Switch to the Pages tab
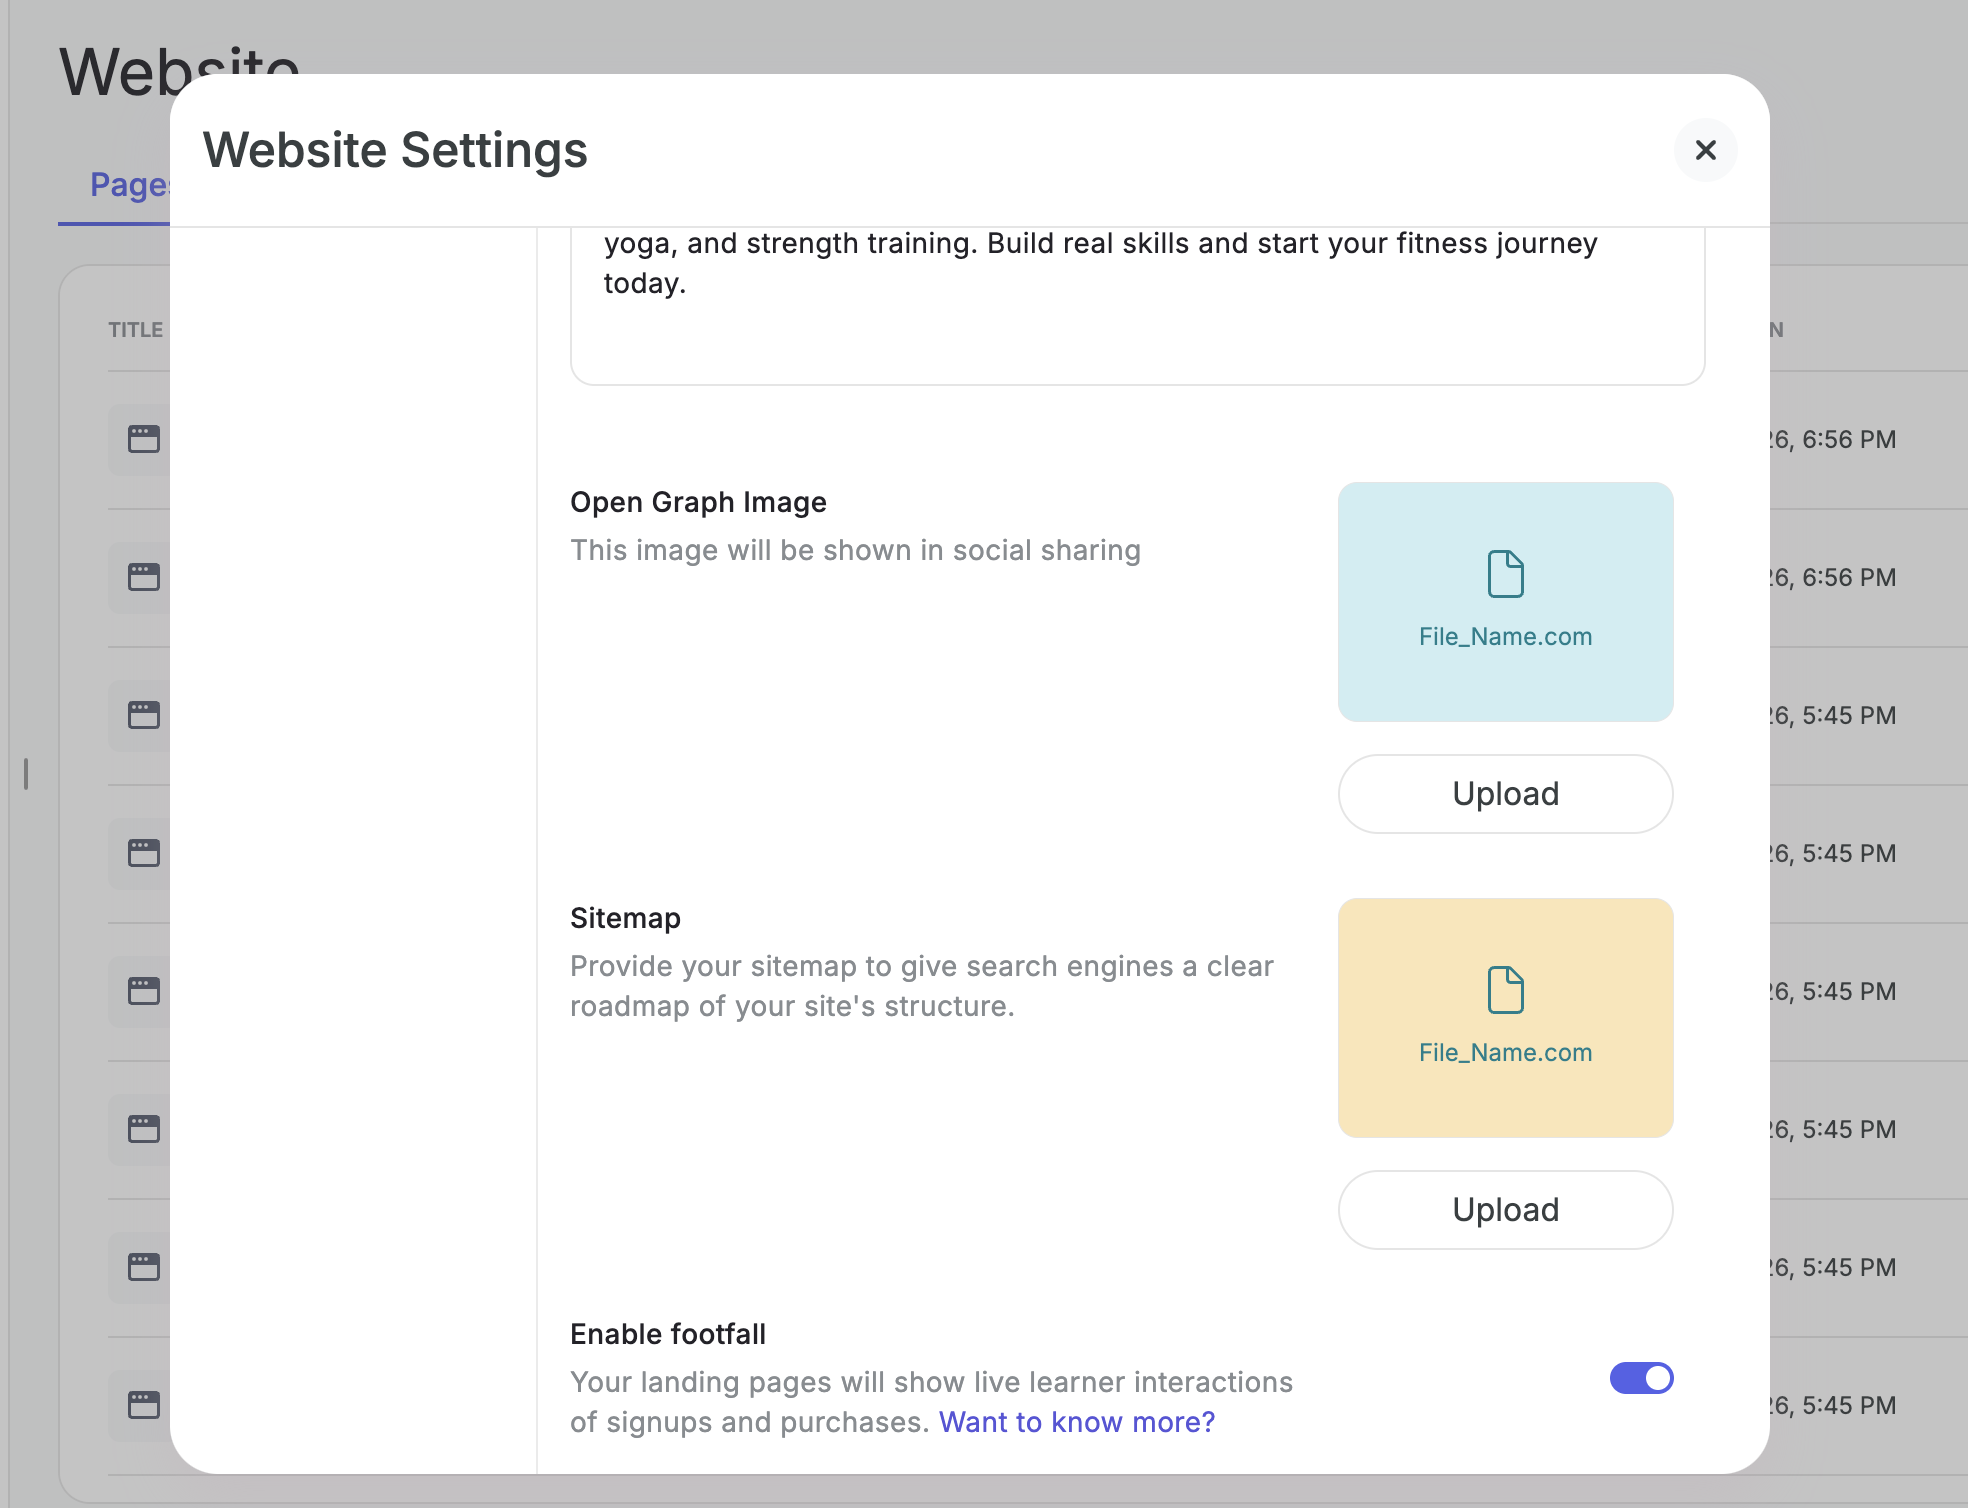 (128, 185)
